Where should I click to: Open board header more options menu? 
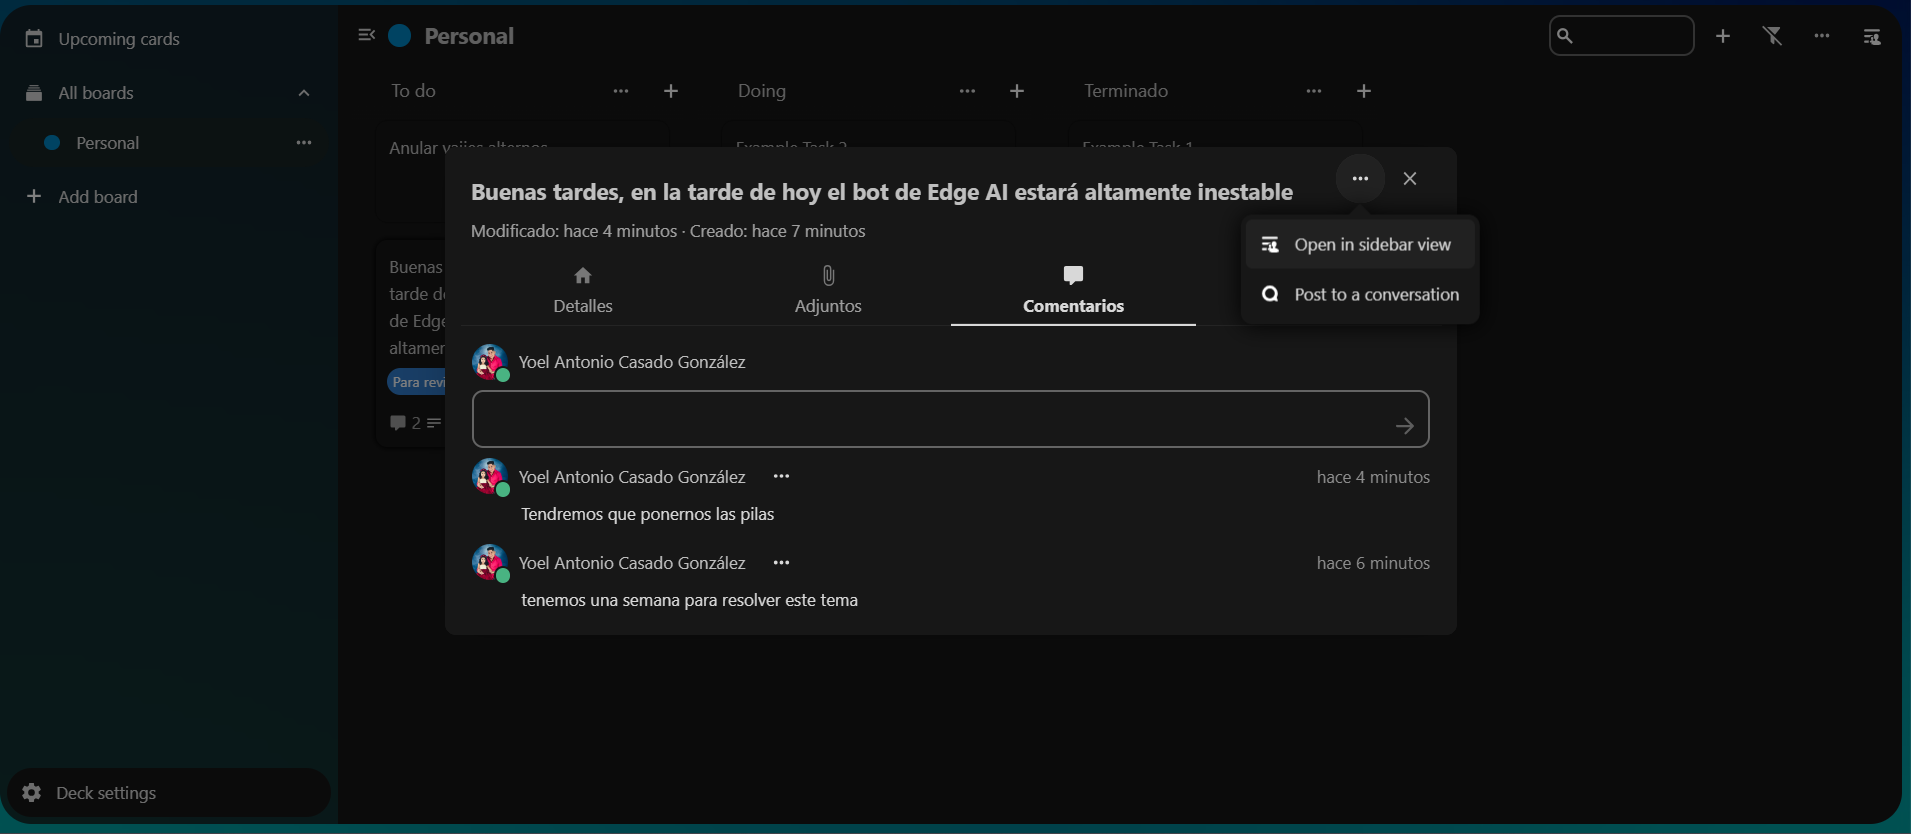point(1822,36)
